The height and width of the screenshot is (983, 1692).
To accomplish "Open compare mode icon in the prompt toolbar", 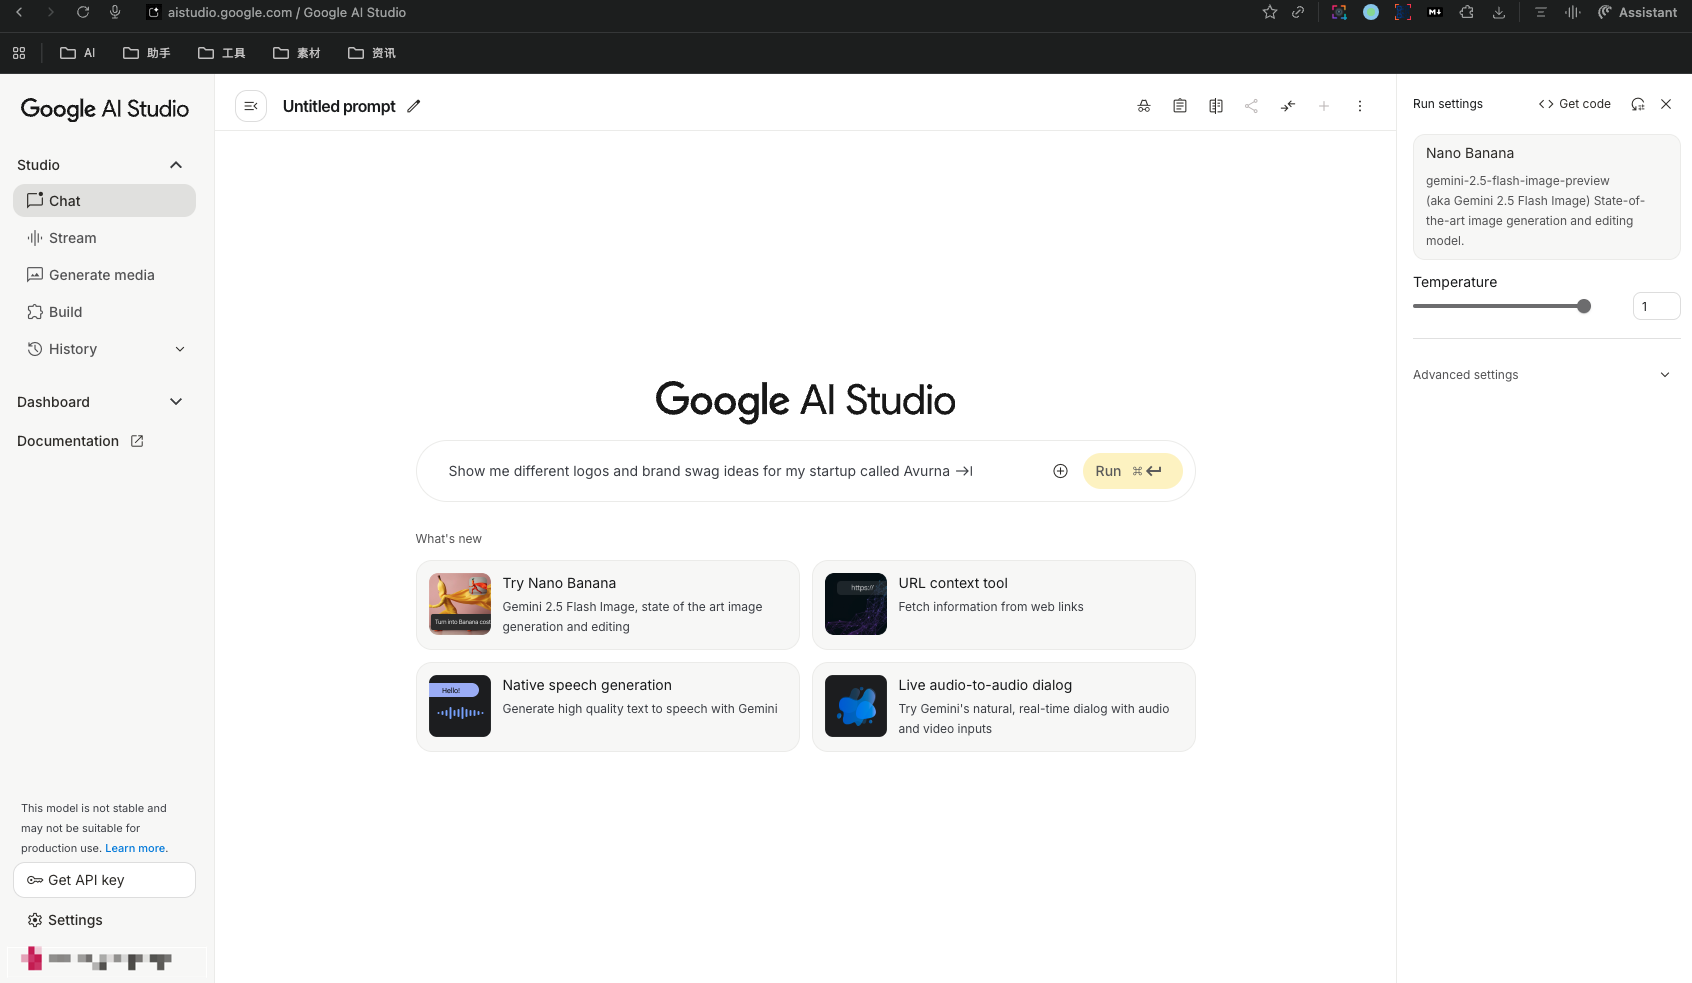I will coord(1216,106).
